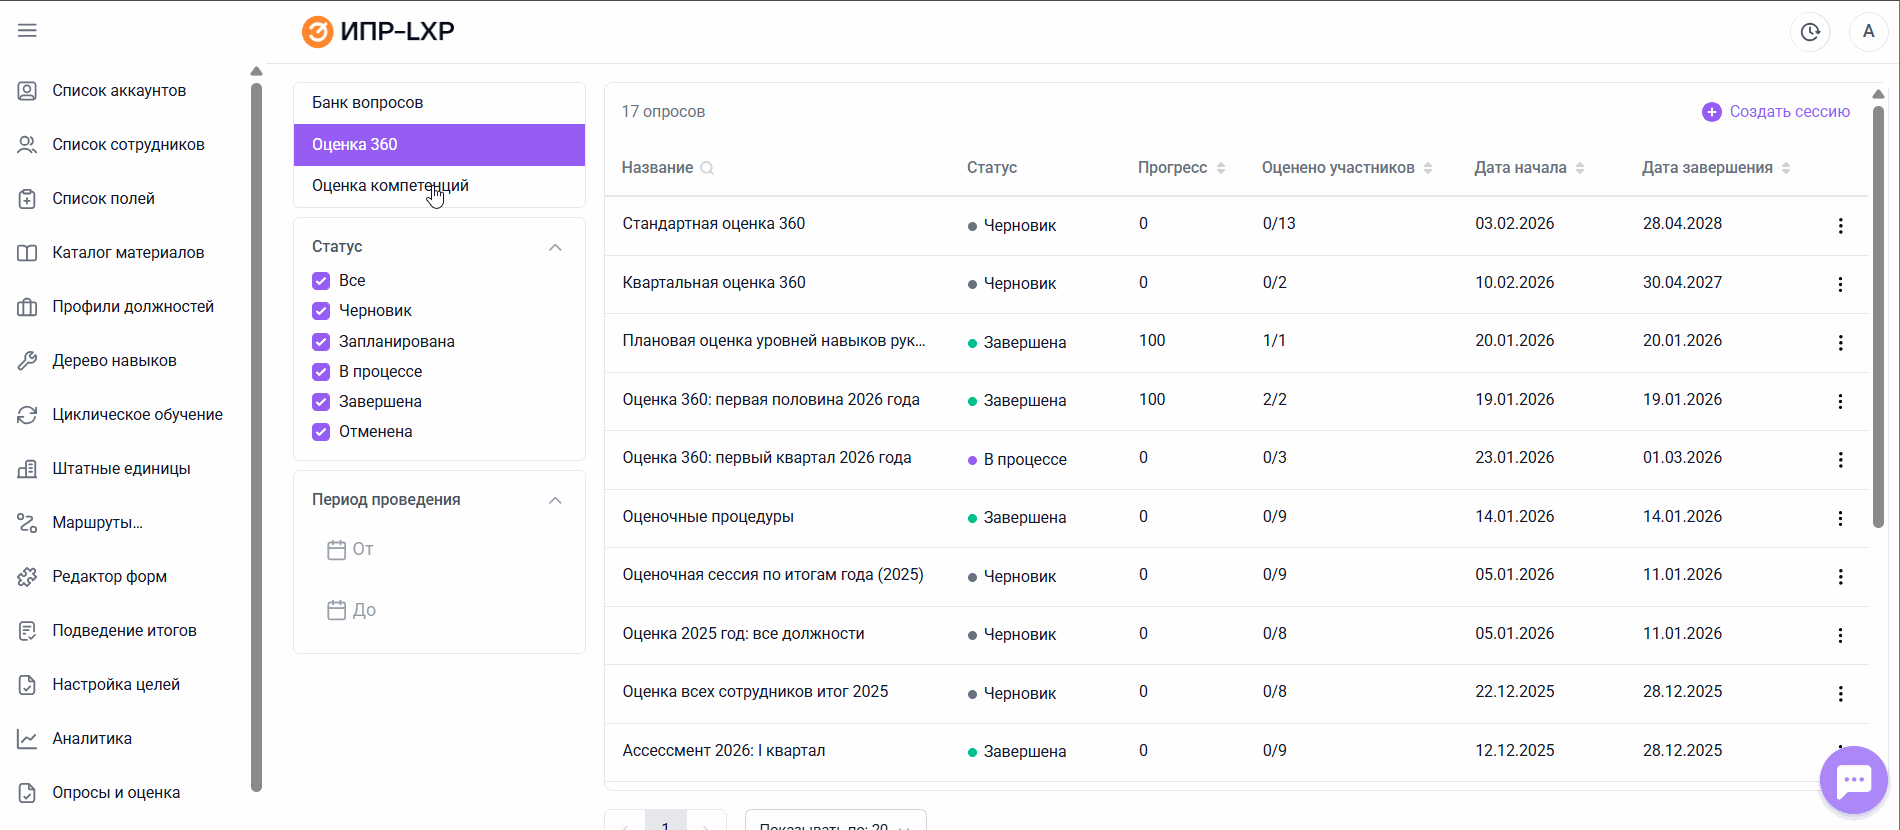Open the chat support bubble
This screenshot has height=830, width=1900.
pyautogui.click(x=1853, y=780)
